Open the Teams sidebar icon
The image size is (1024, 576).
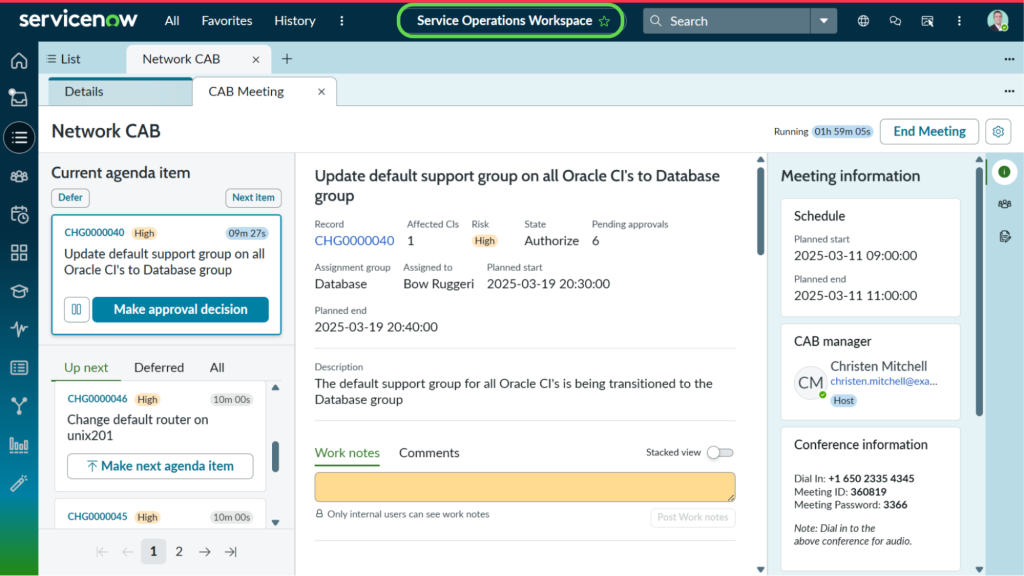click(x=19, y=176)
